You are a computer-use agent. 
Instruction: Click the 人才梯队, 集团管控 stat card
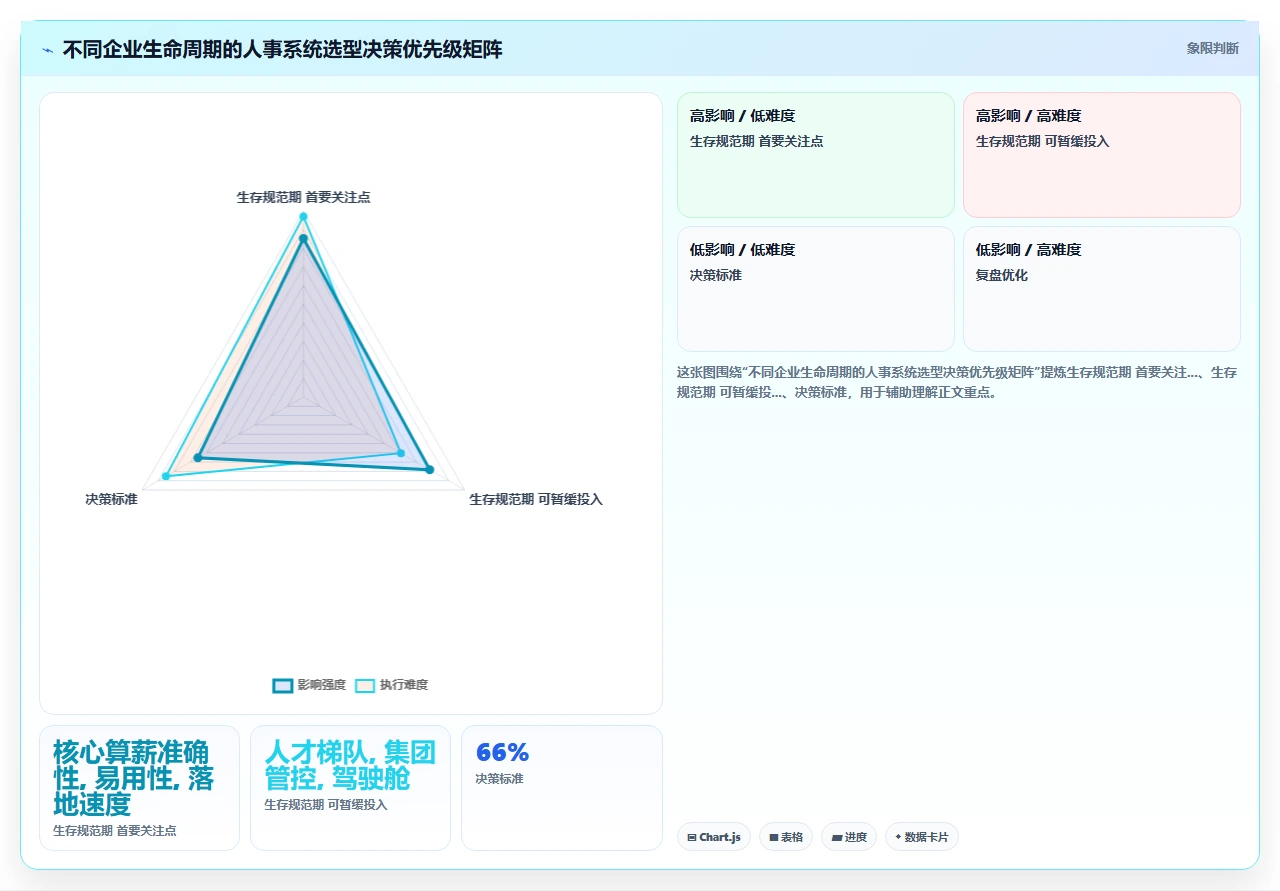point(350,788)
